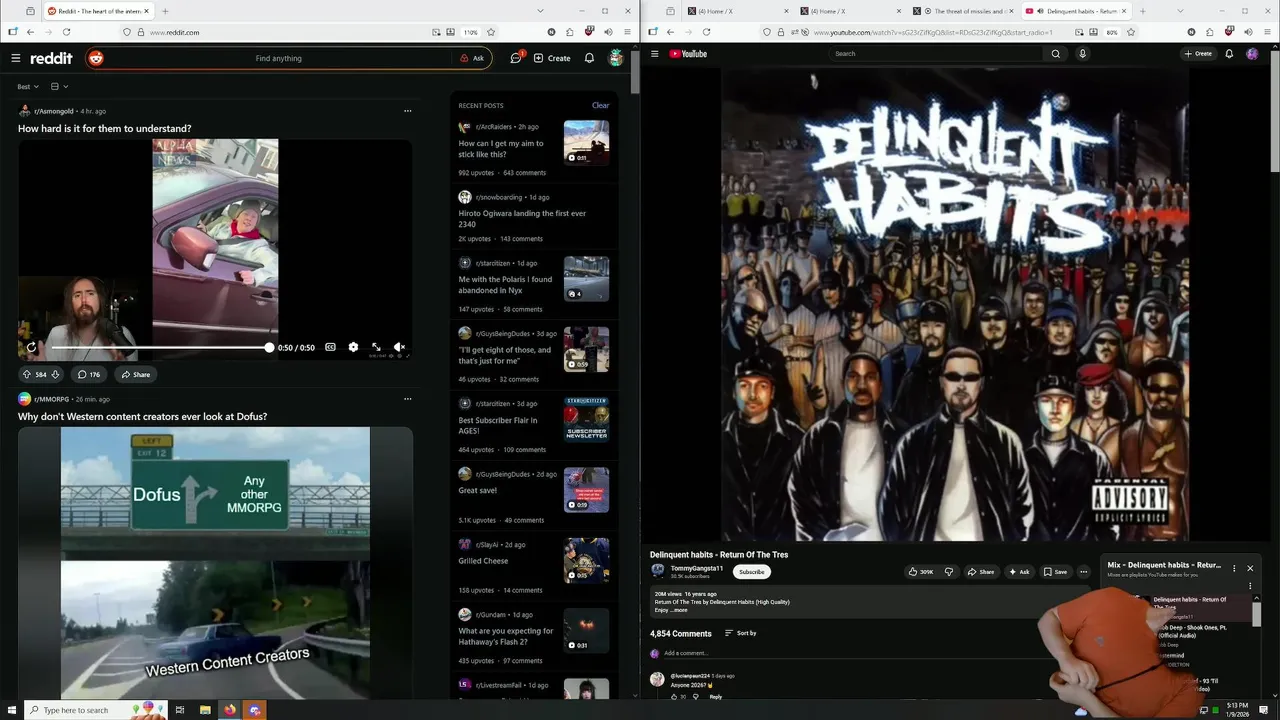Open File Explorer from taskbar

[x=205, y=710]
